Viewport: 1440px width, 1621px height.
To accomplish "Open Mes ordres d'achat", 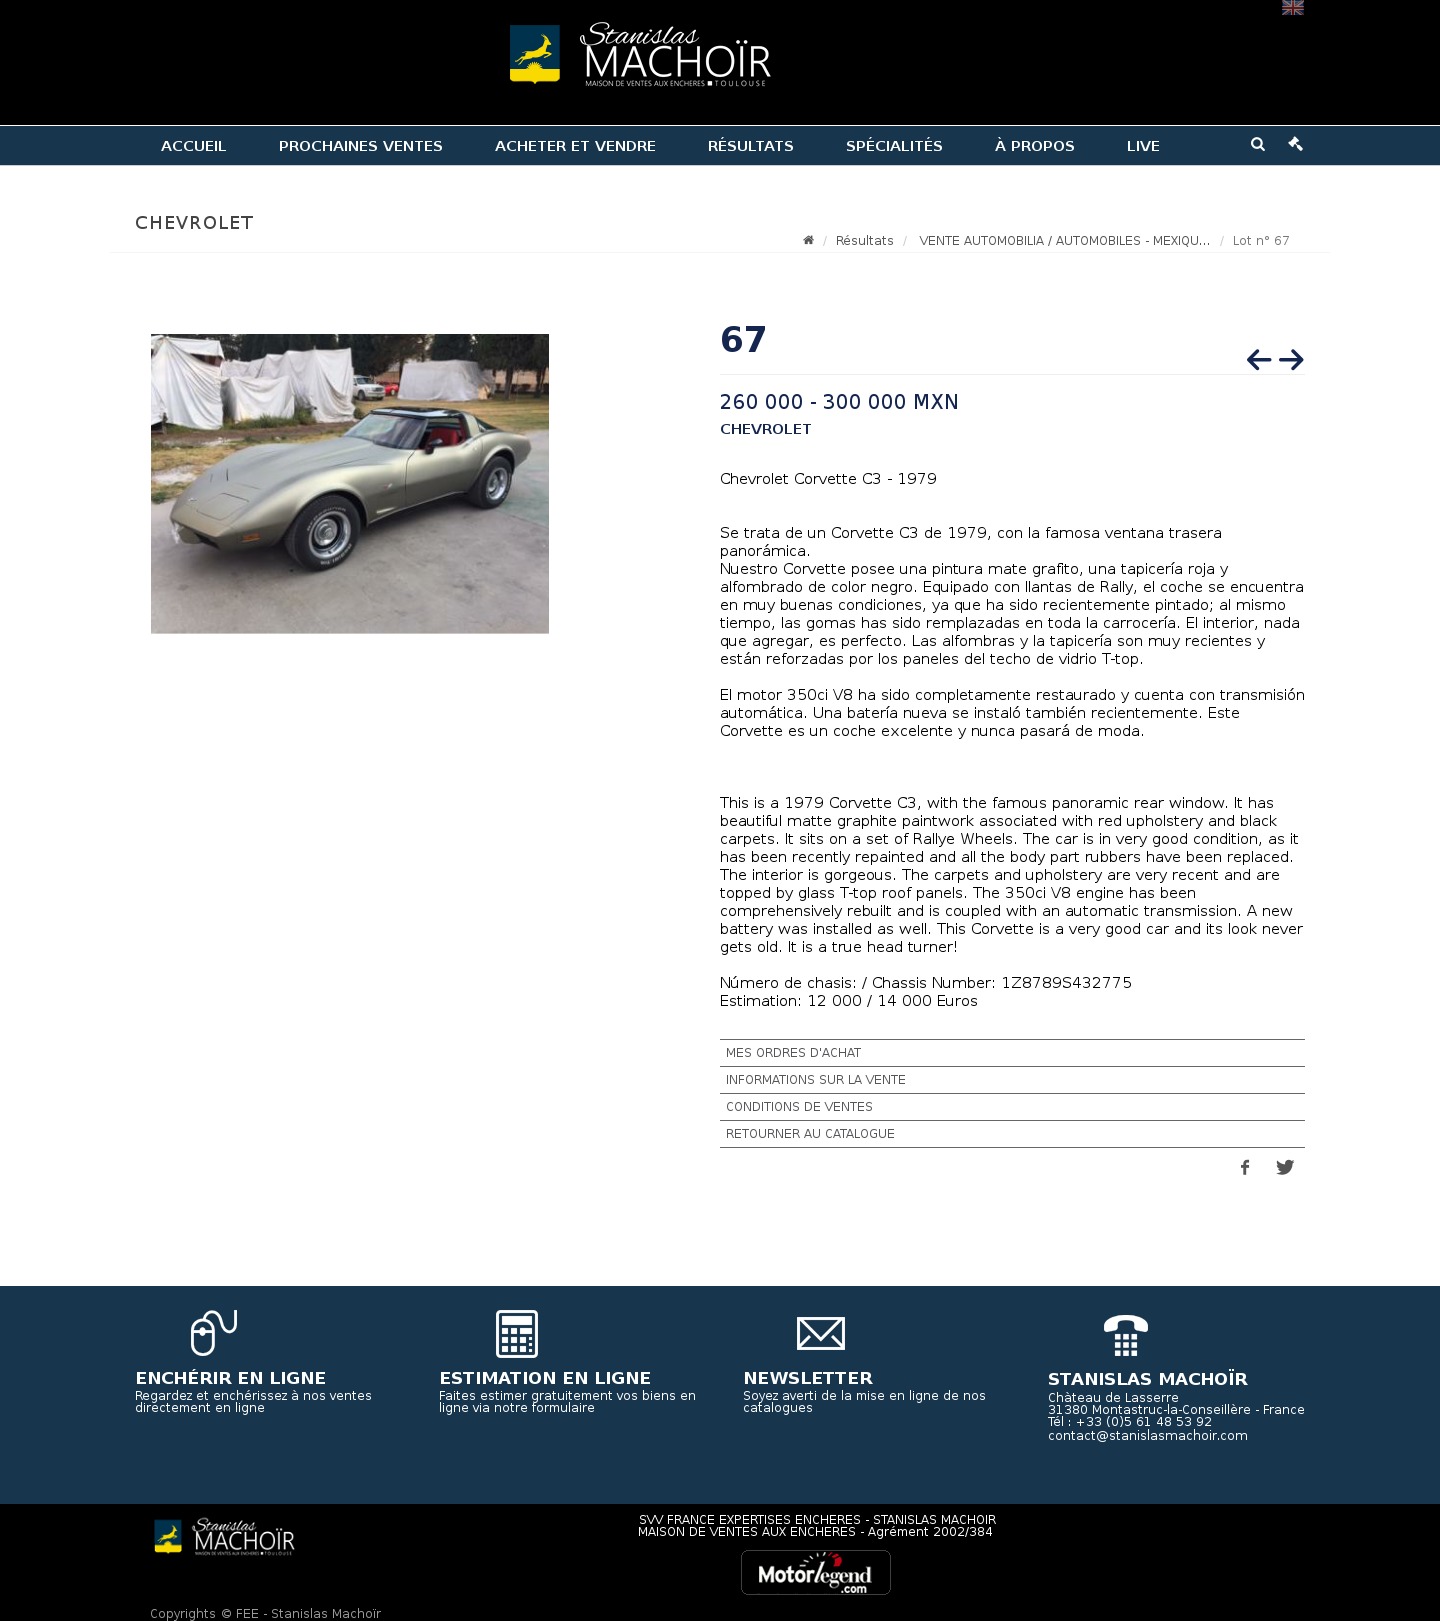I will tap(1012, 1053).
